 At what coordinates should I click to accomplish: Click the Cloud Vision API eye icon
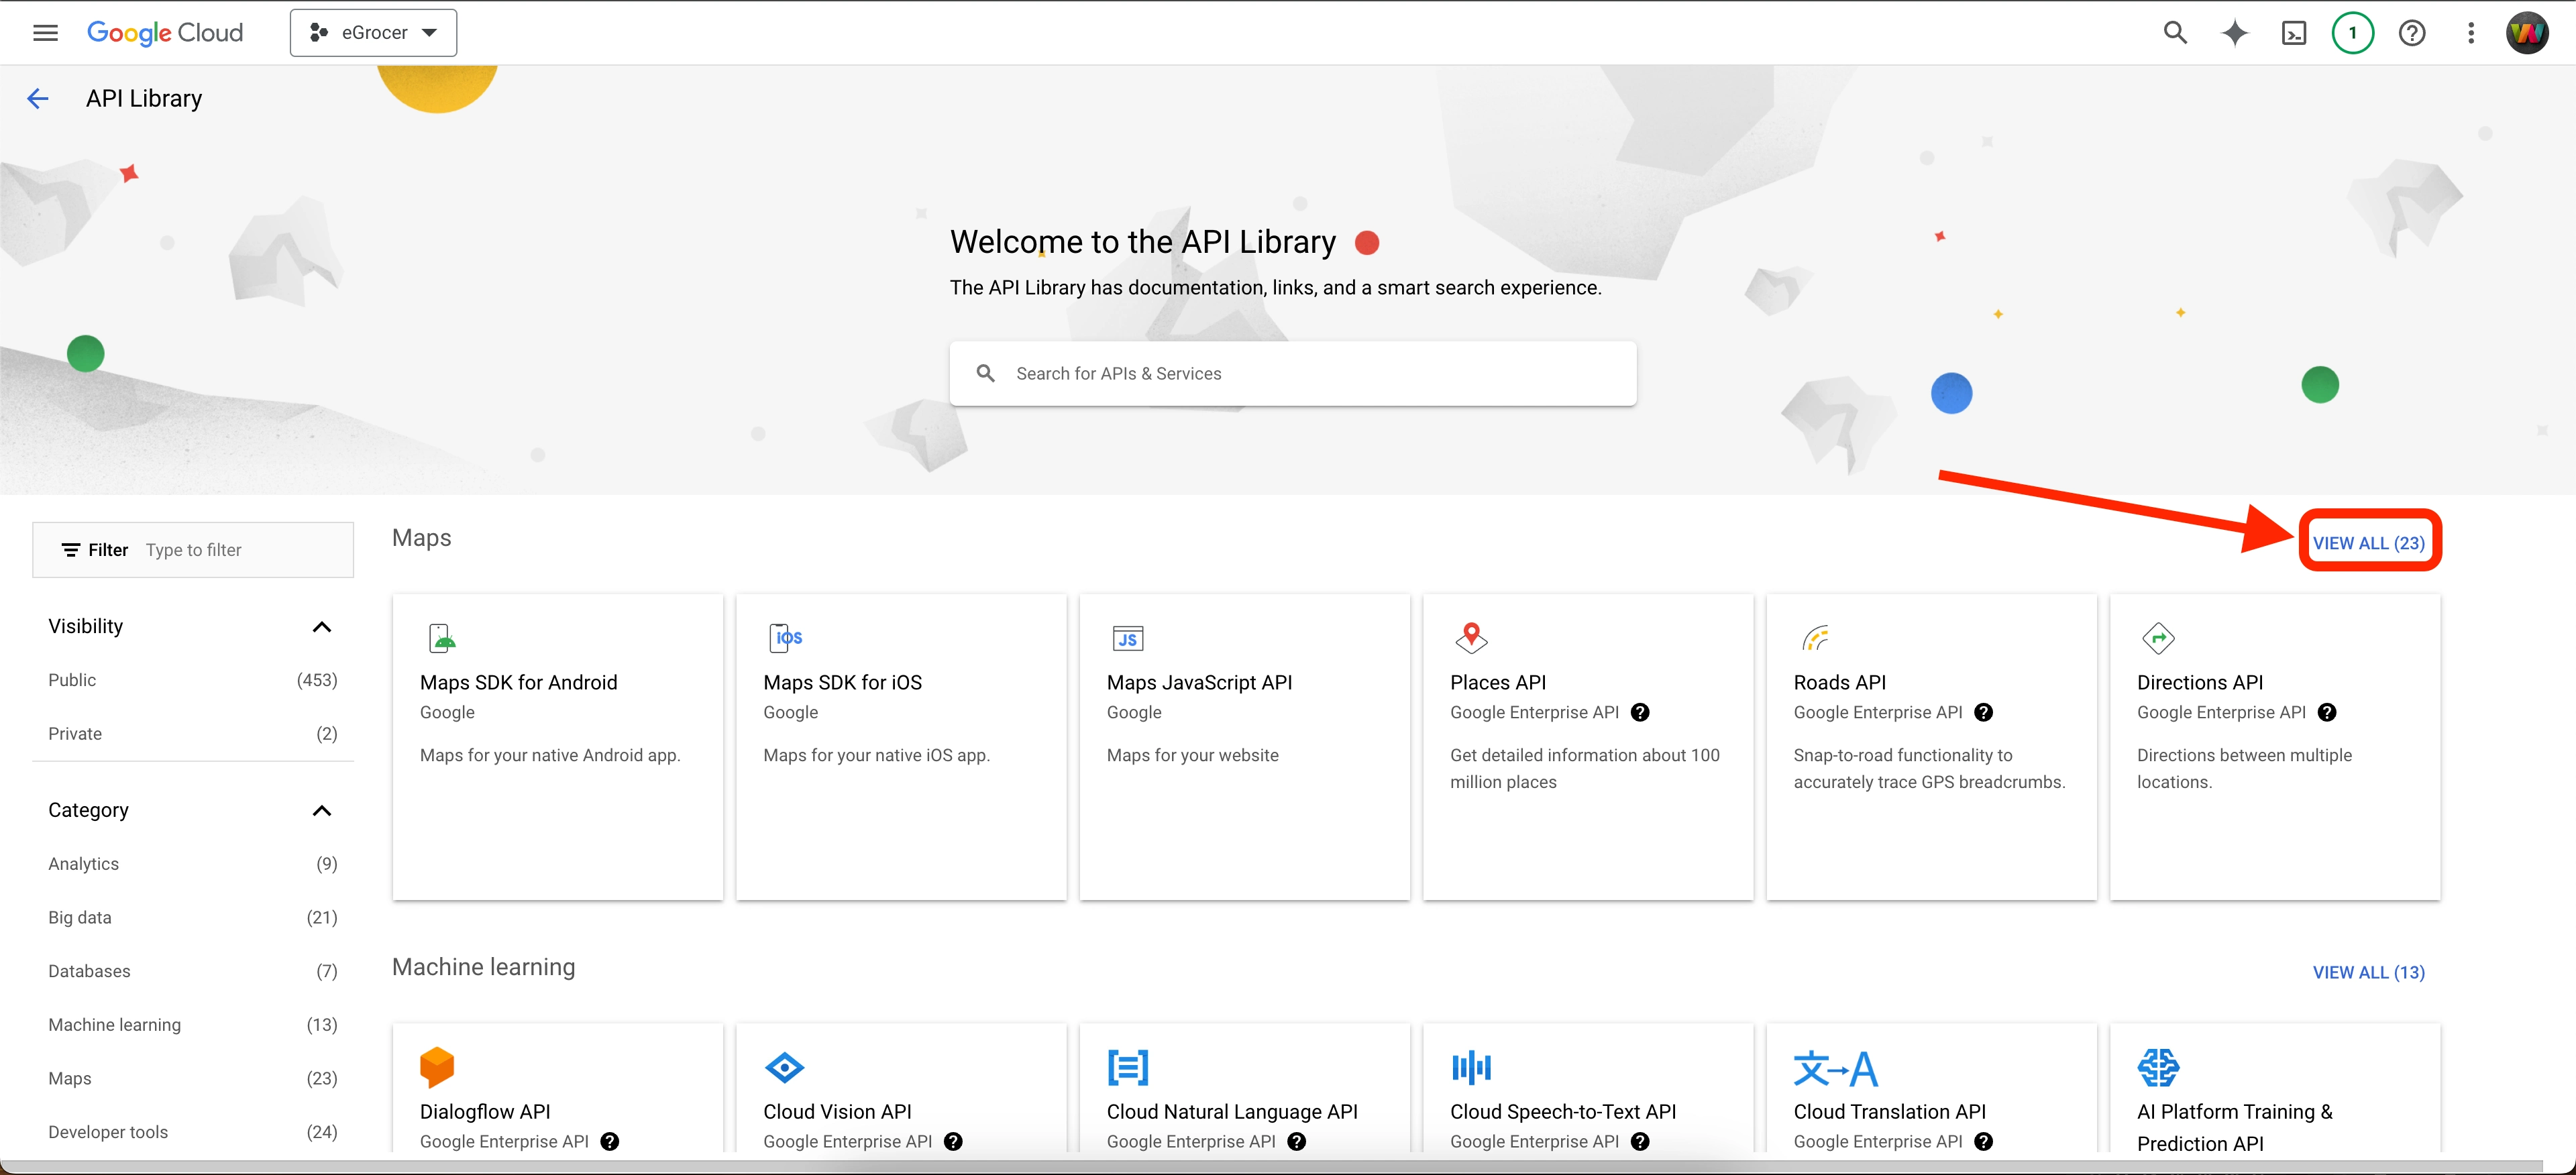(x=784, y=1067)
